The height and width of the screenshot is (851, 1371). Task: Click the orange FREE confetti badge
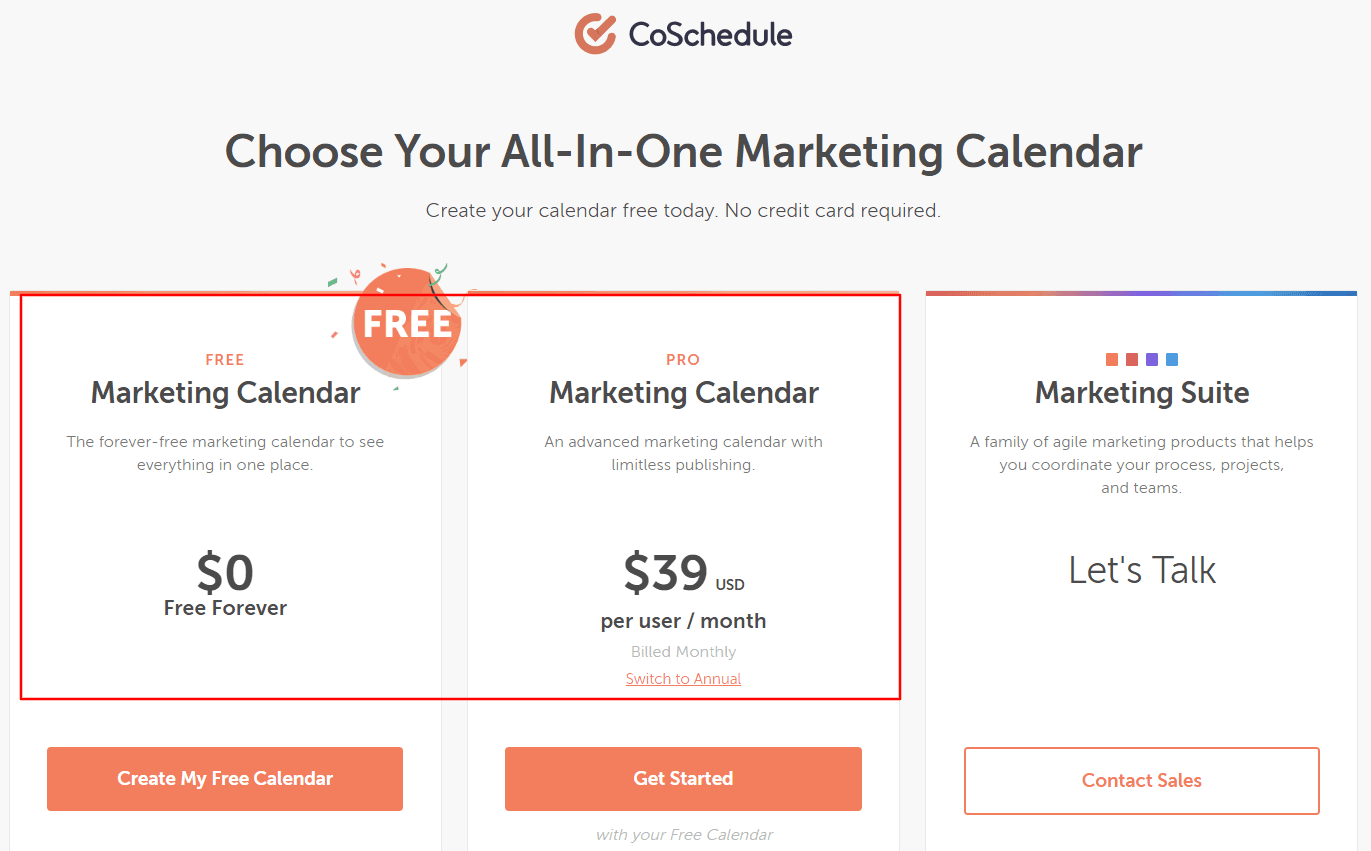tap(406, 322)
